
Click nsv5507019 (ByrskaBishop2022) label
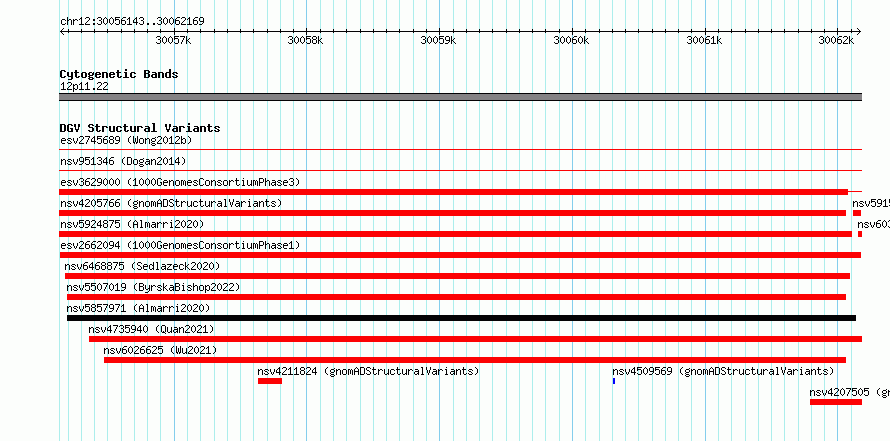tap(153, 287)
